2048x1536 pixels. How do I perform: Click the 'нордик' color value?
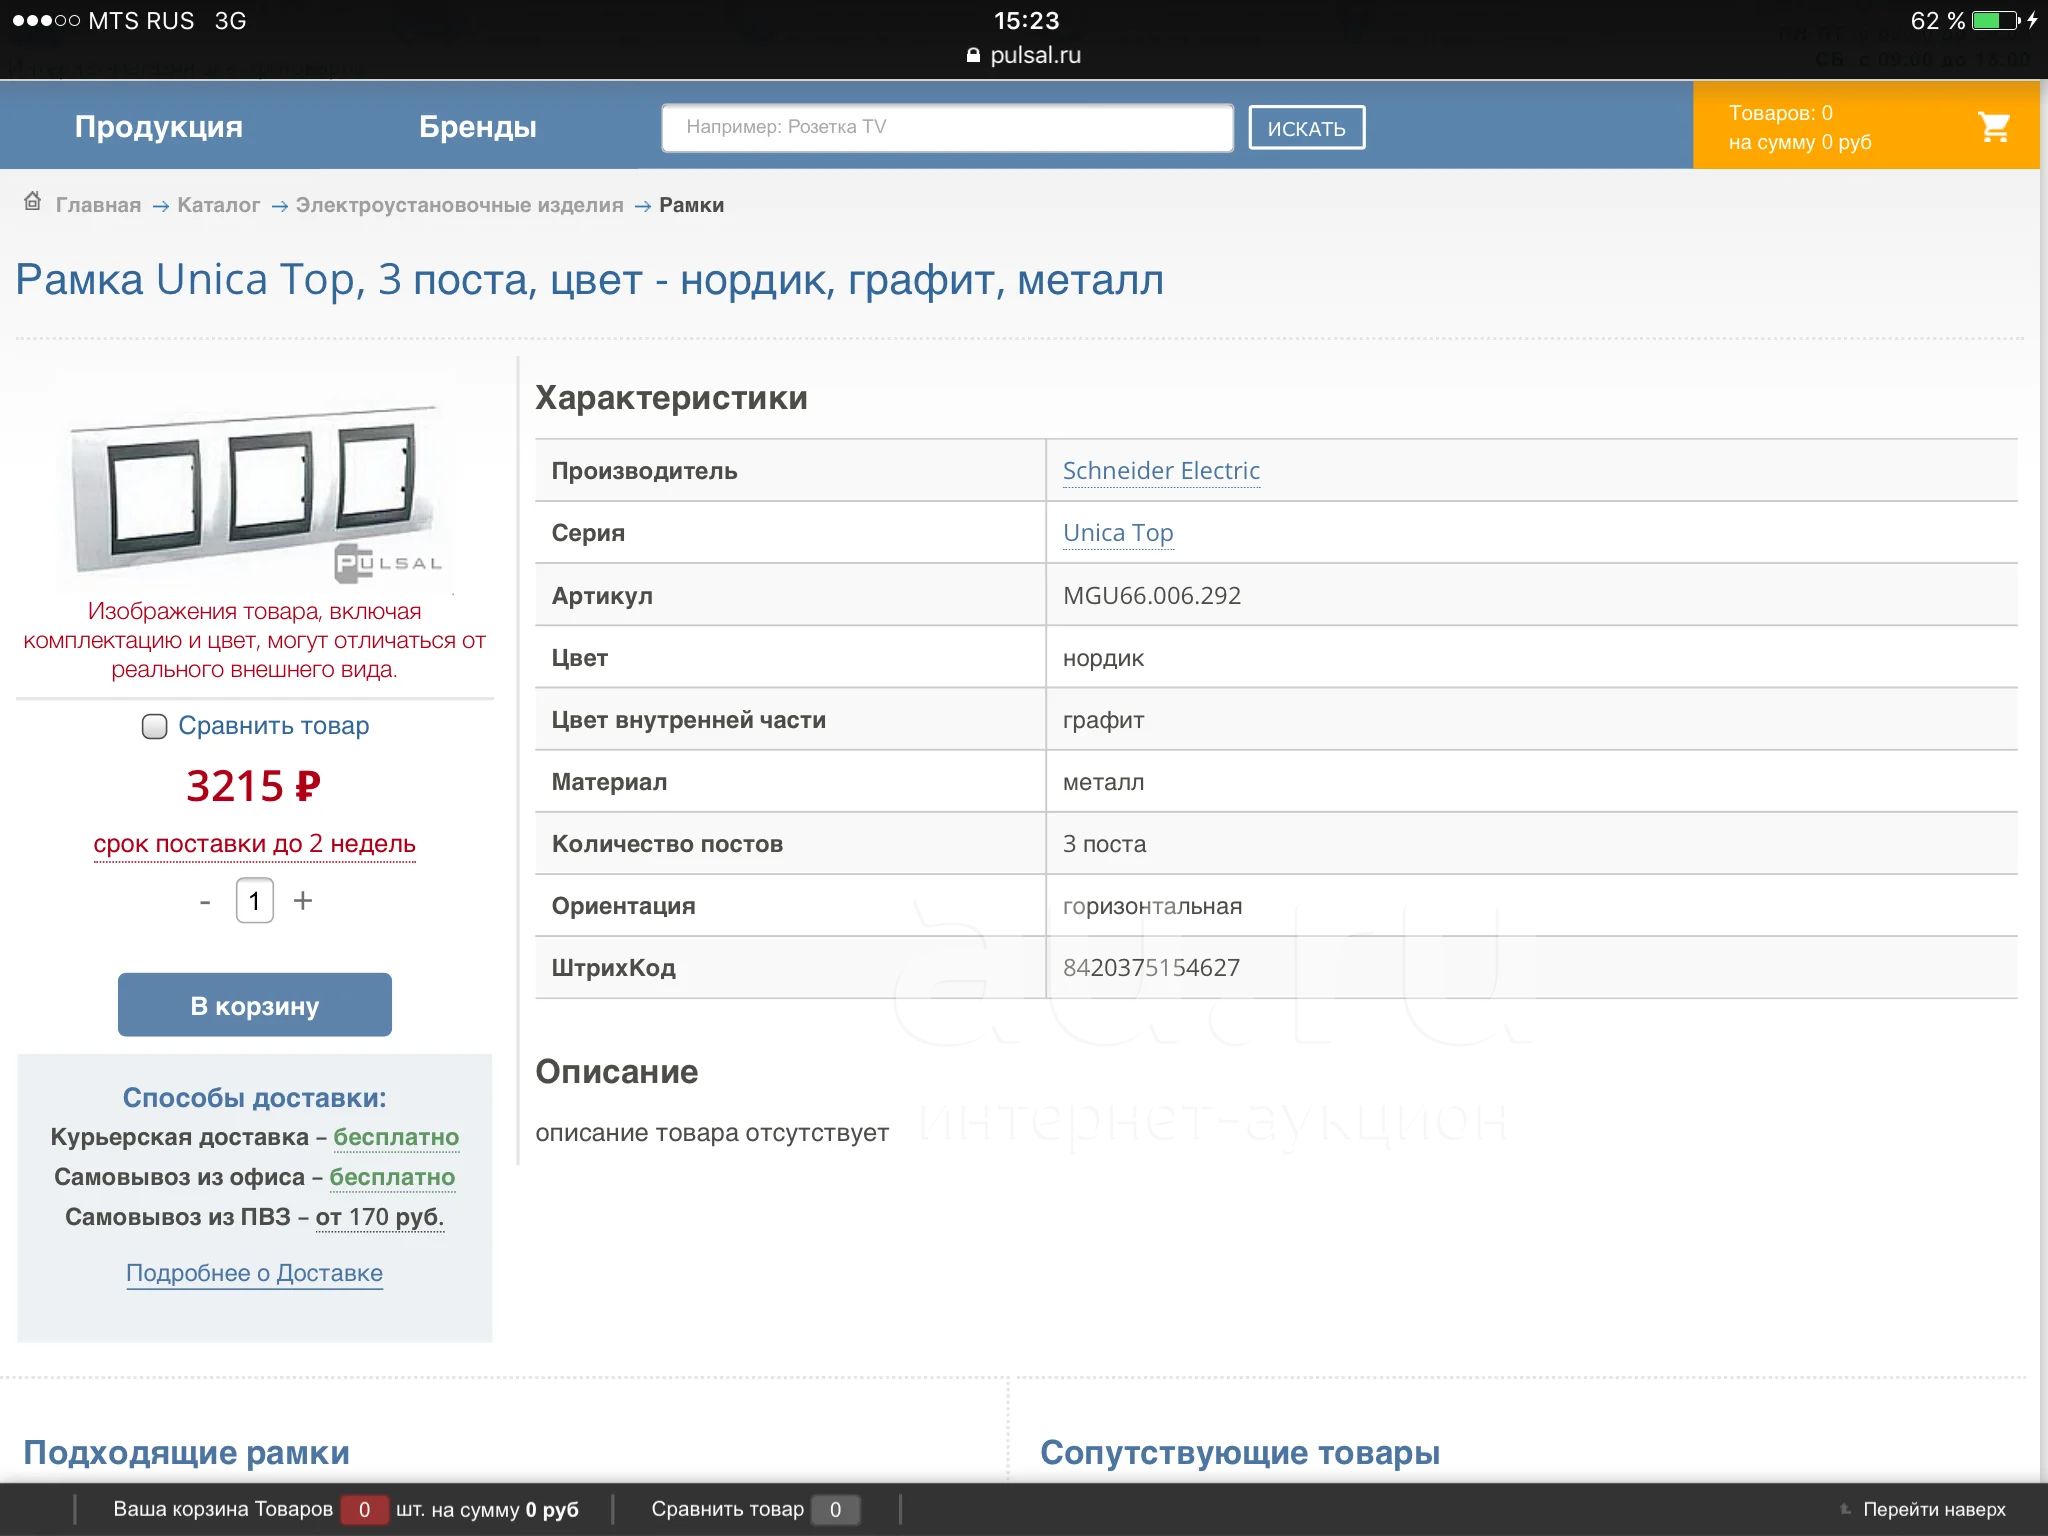pos(1103,658)
